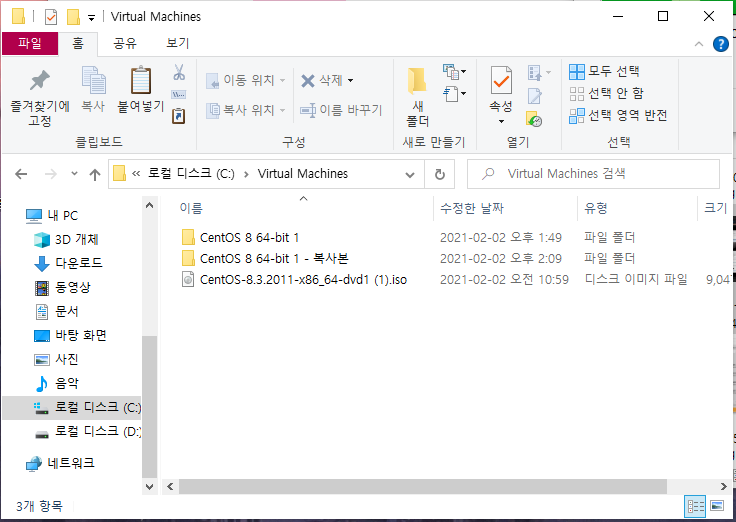Click the Paste shortcut icon
Image resolution: width=736 pixels, height=522 pixels.
(x=179, y=115)
